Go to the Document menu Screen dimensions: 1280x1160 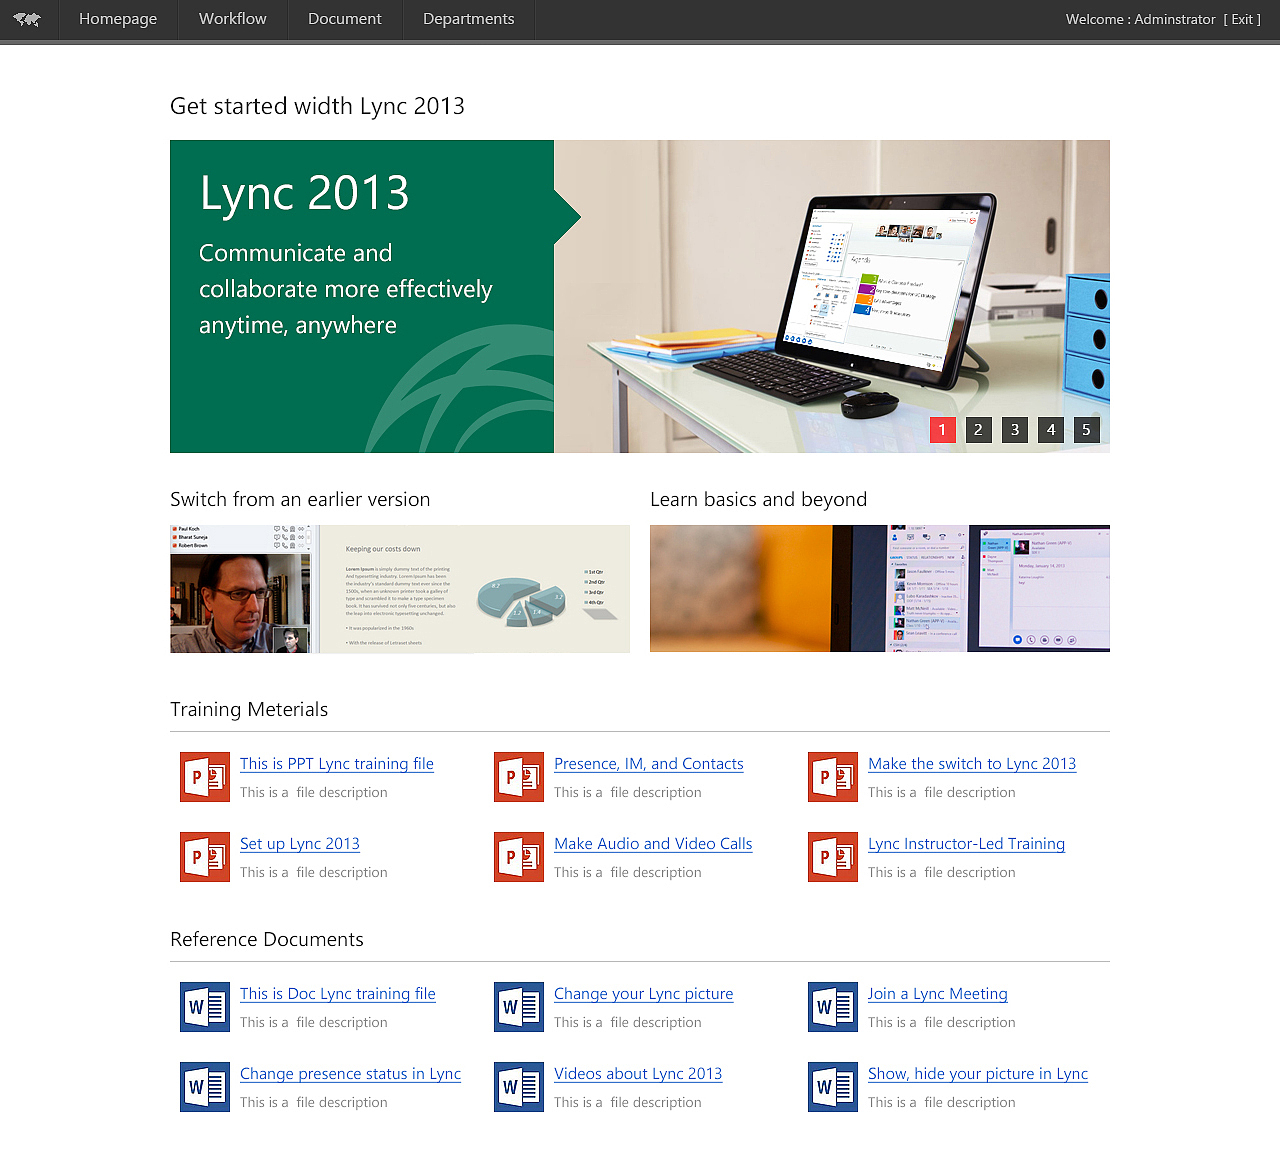coord(345,19)
